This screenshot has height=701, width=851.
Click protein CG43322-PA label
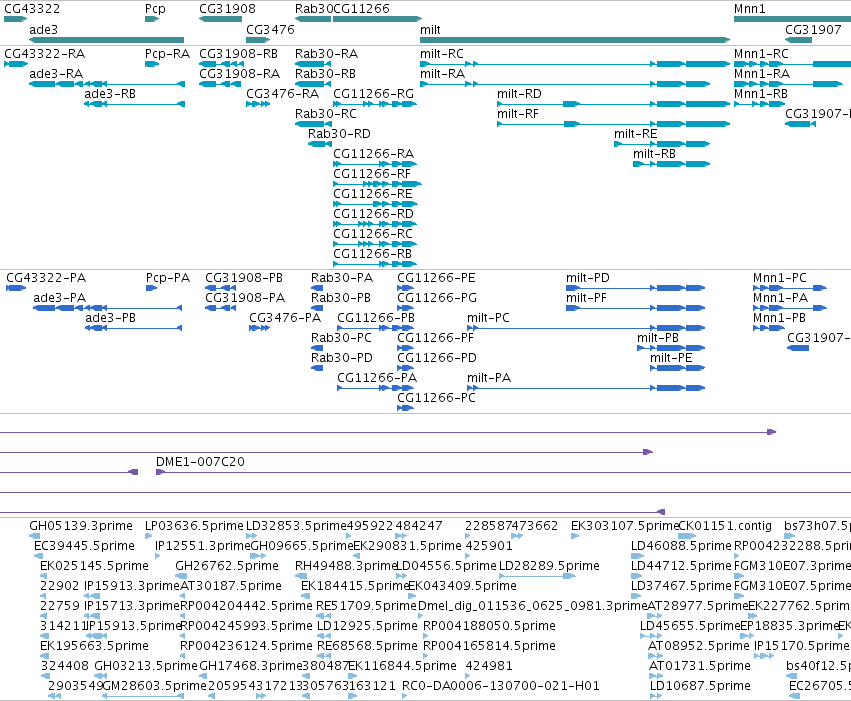click(46, 278)
